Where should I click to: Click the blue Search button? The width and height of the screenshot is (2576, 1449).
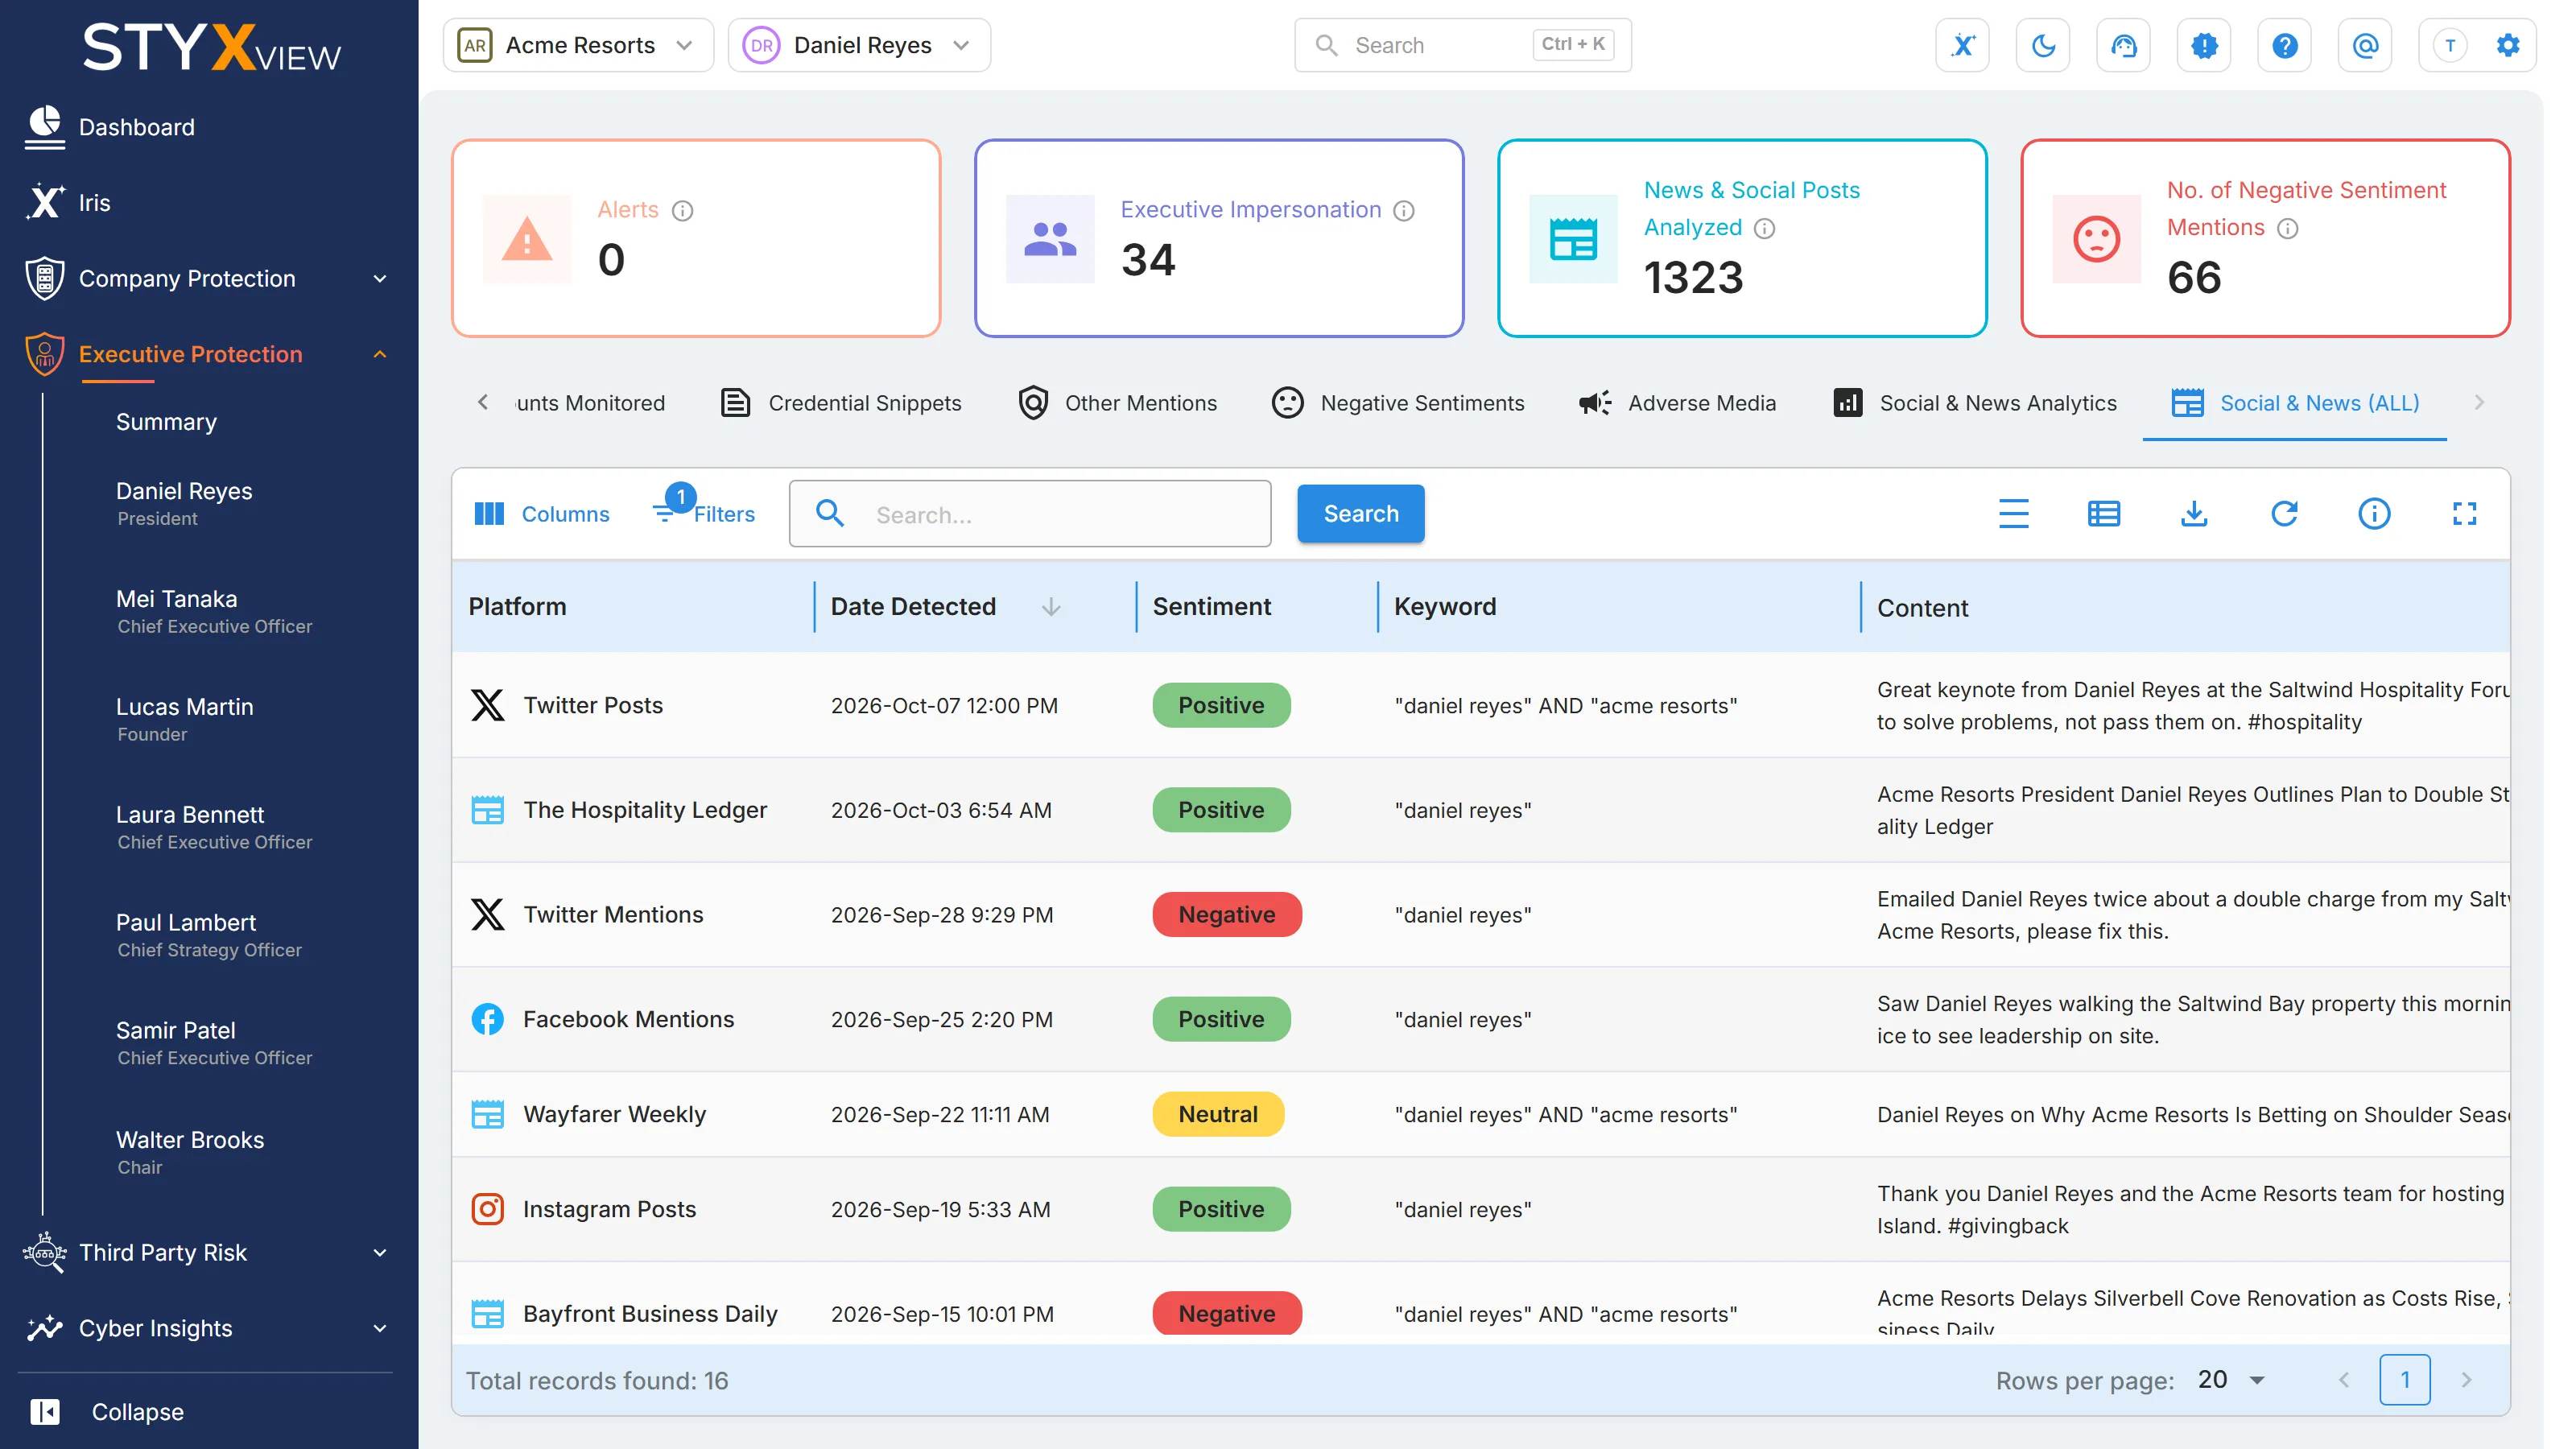click(1360, 513)
